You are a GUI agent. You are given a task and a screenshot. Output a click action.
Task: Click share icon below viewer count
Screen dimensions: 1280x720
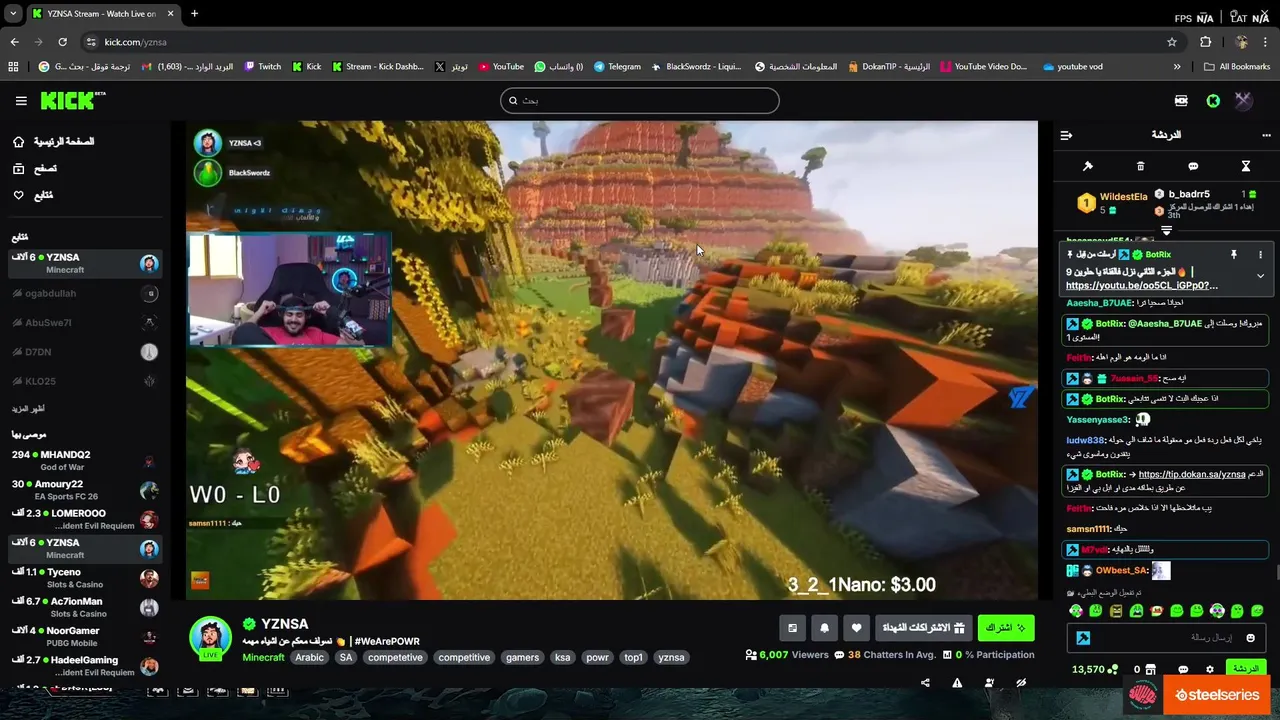(925, 683)
